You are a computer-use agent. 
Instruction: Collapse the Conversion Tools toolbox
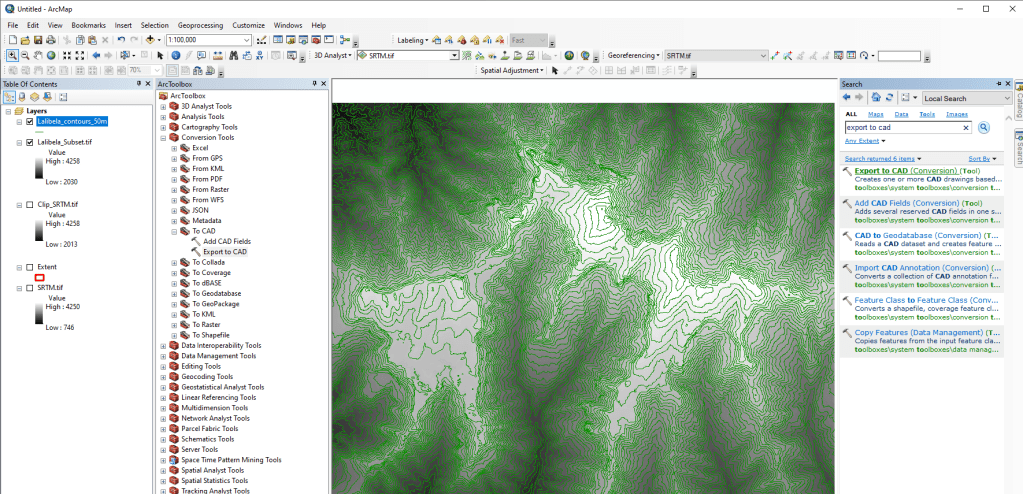[x=164, y=137]
